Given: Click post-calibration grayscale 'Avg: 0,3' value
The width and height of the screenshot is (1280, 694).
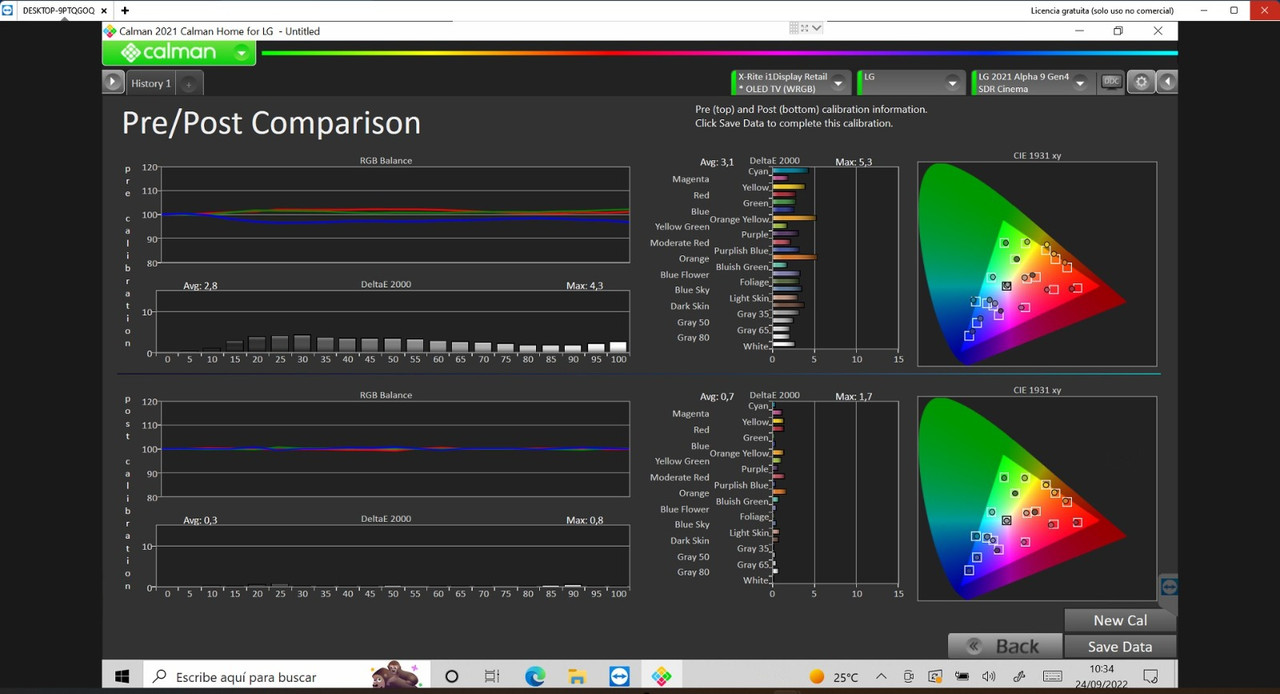Looking at the screenshot, I should [x=200, y=520].
